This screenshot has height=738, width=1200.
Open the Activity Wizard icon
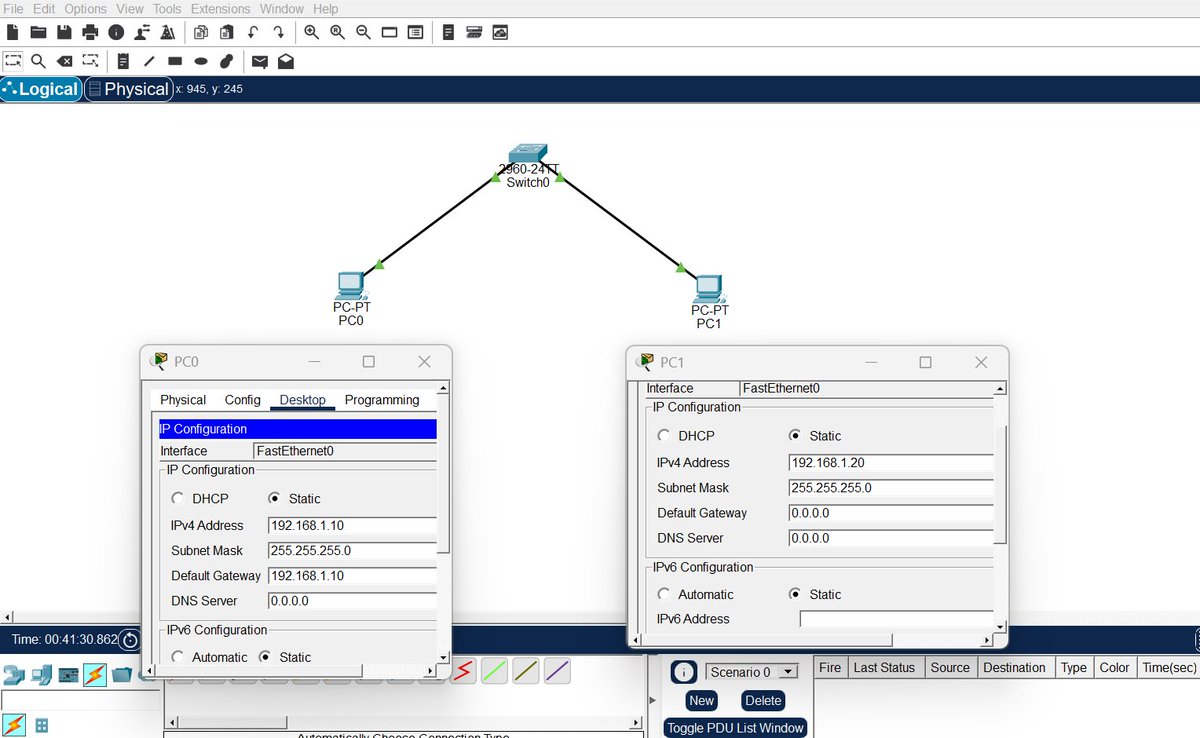click(142, 32)
